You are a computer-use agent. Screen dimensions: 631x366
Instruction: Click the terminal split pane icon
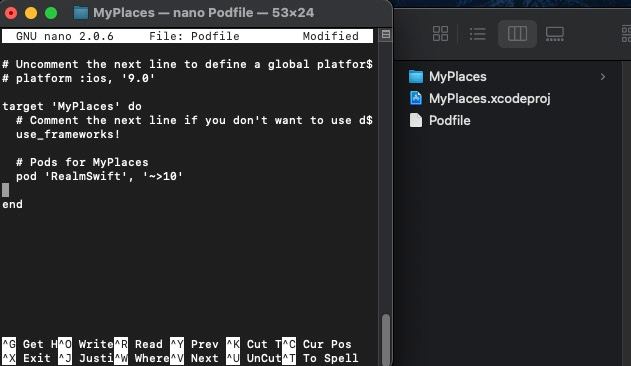coord(386,35)
